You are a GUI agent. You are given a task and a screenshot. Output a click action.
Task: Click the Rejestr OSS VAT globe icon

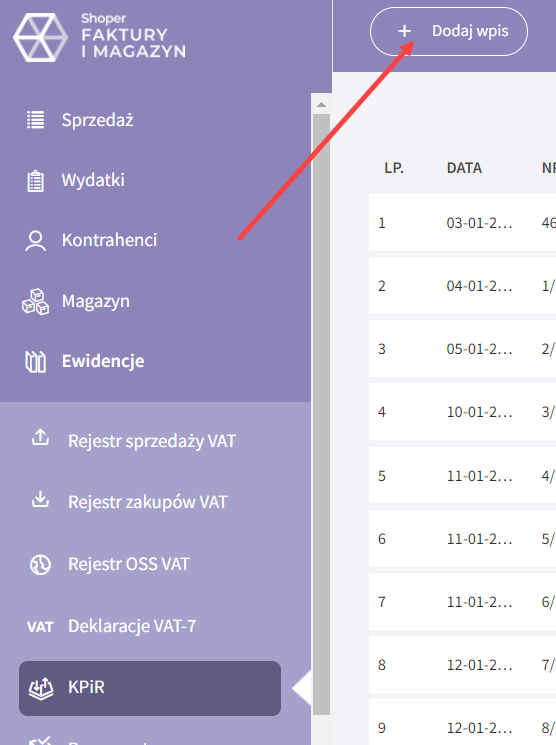[x=40, y=565]
